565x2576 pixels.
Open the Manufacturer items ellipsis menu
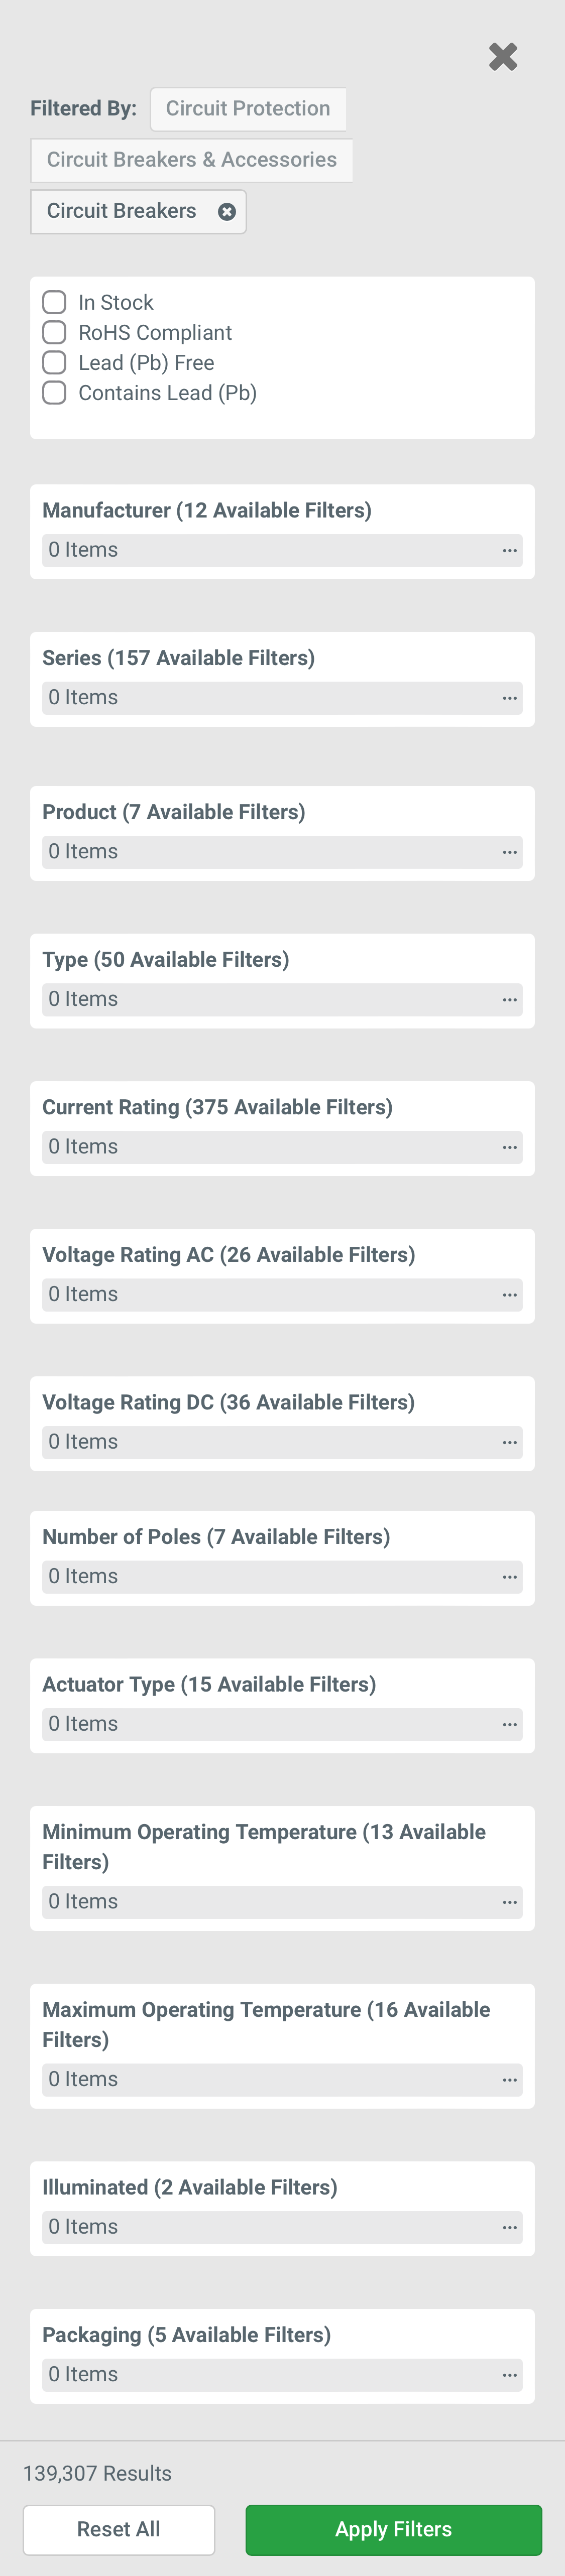508,549
